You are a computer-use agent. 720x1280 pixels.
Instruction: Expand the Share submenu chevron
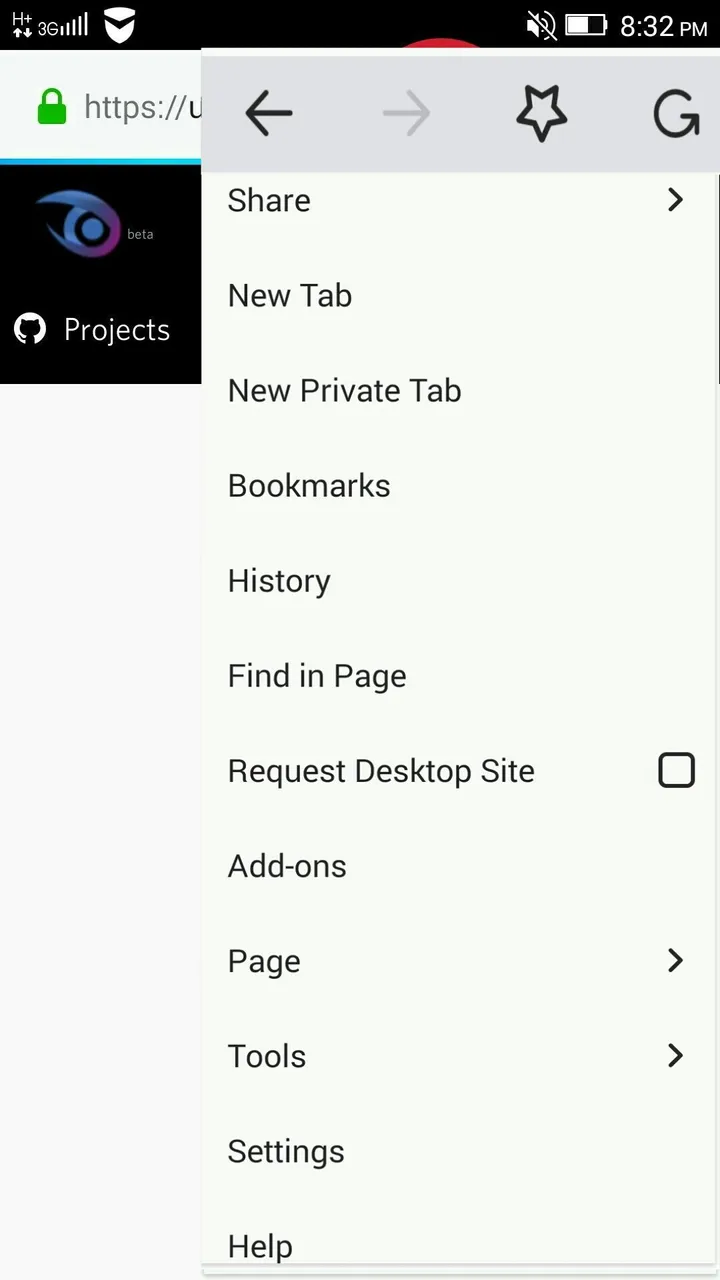pos(676,200)
